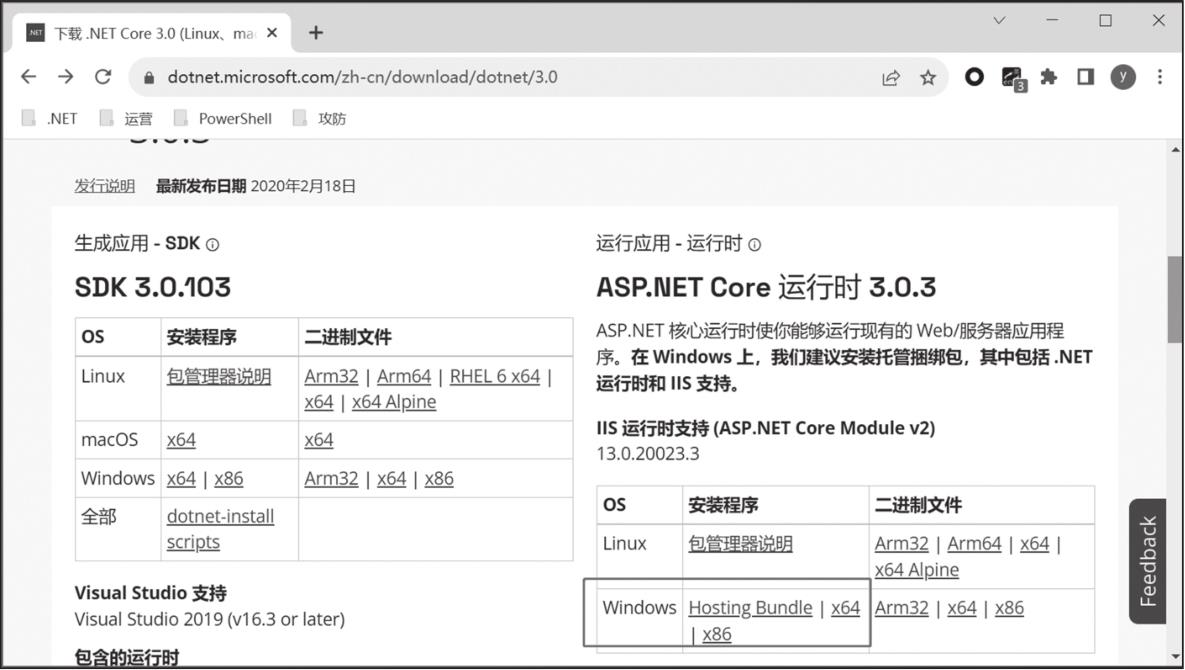
Task: Open the extension showing badge 3
Action: click(x=1013, y=78)
